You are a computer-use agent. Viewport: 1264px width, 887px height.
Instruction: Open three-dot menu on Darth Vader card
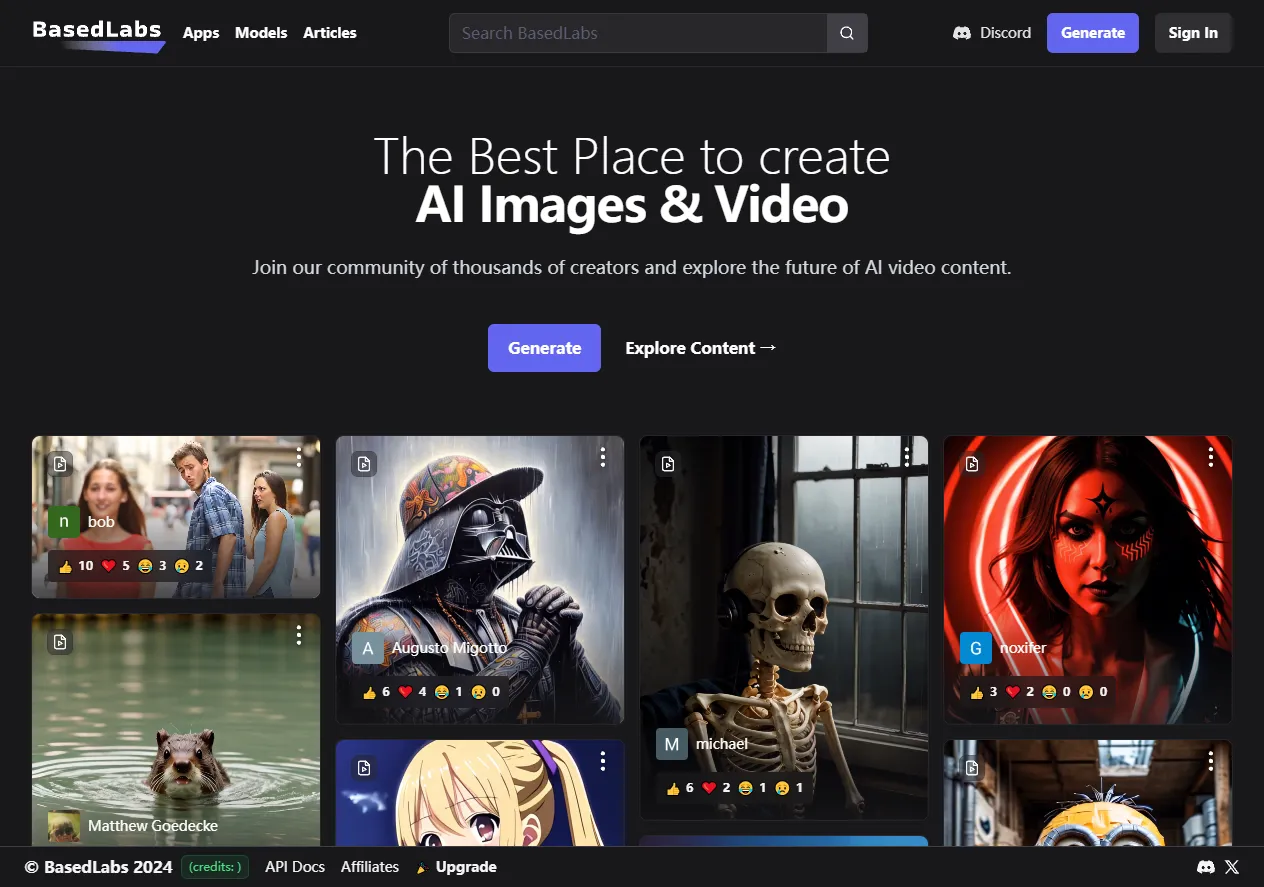coord(603,457)
